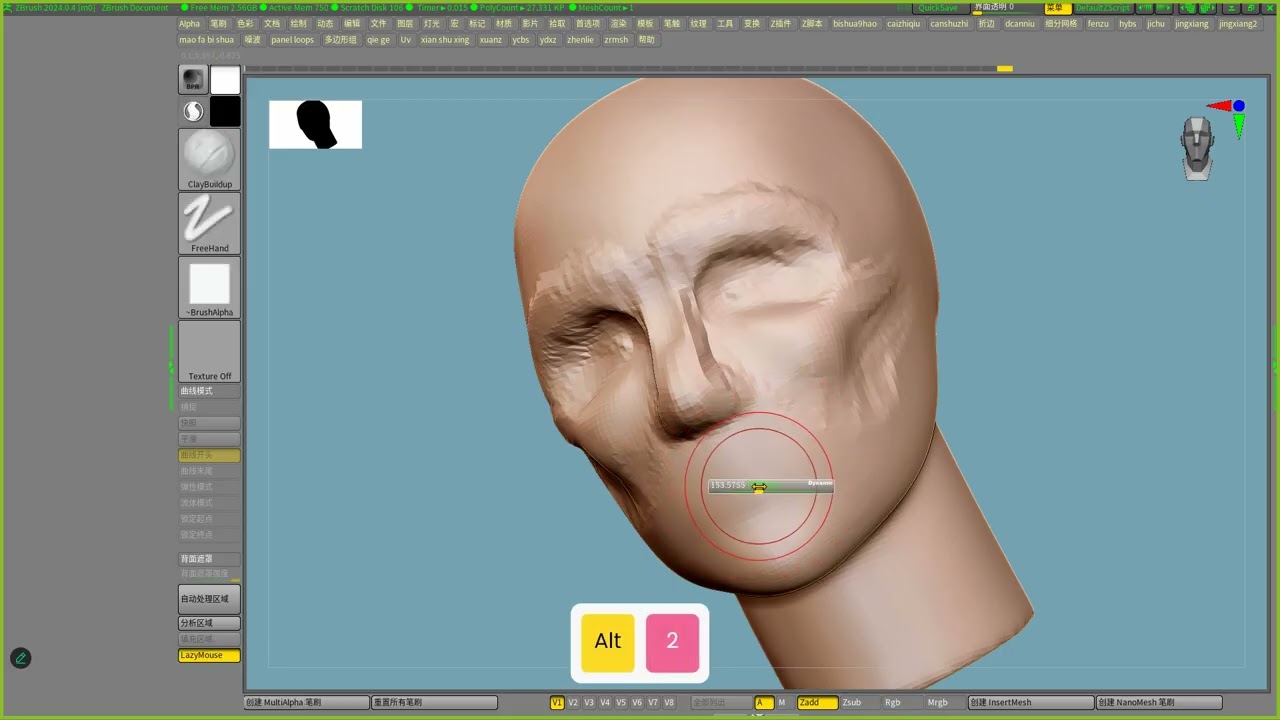Open the 多边形组 menu
The height and width of the screenshot is (720, 1280).
340,40
